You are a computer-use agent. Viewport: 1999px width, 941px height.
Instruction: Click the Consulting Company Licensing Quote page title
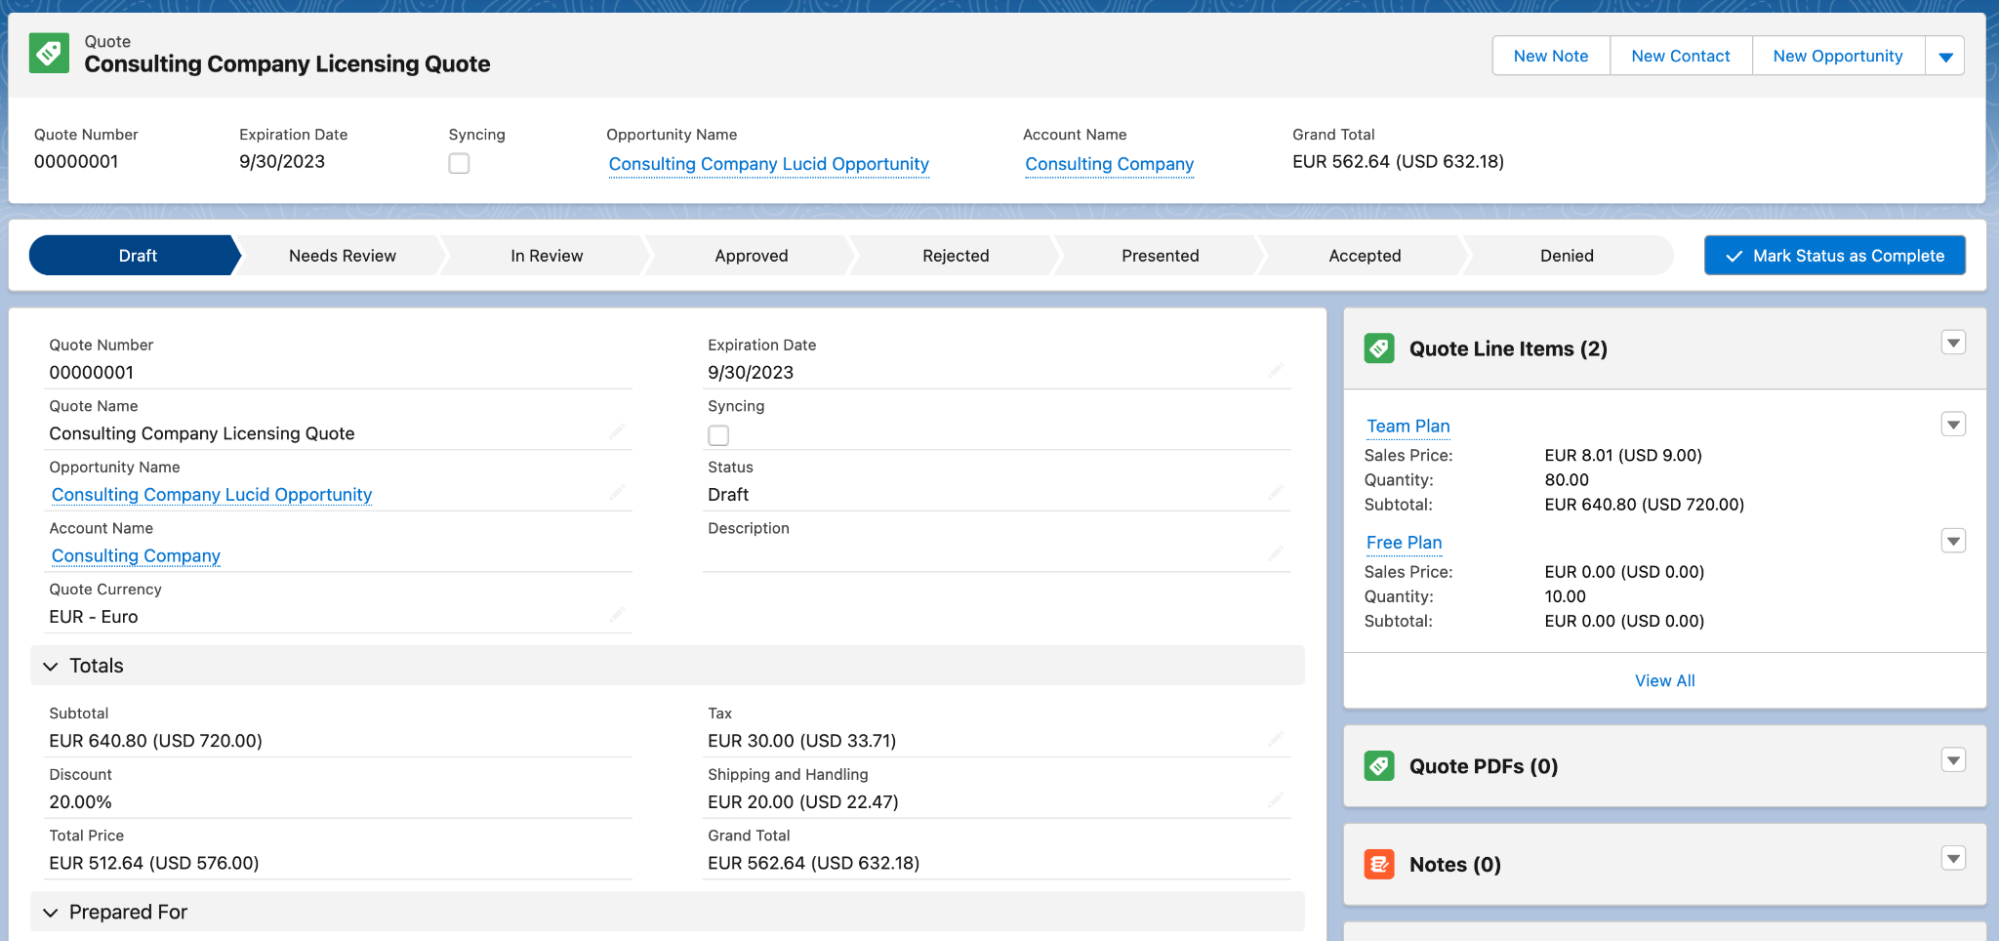coord(287,64)
